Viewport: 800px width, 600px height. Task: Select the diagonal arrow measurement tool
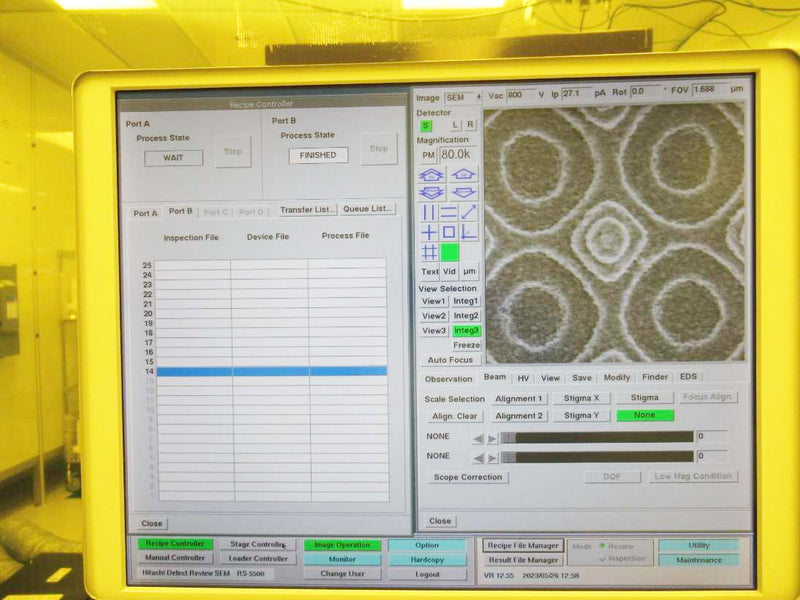(x=468, y=212)
